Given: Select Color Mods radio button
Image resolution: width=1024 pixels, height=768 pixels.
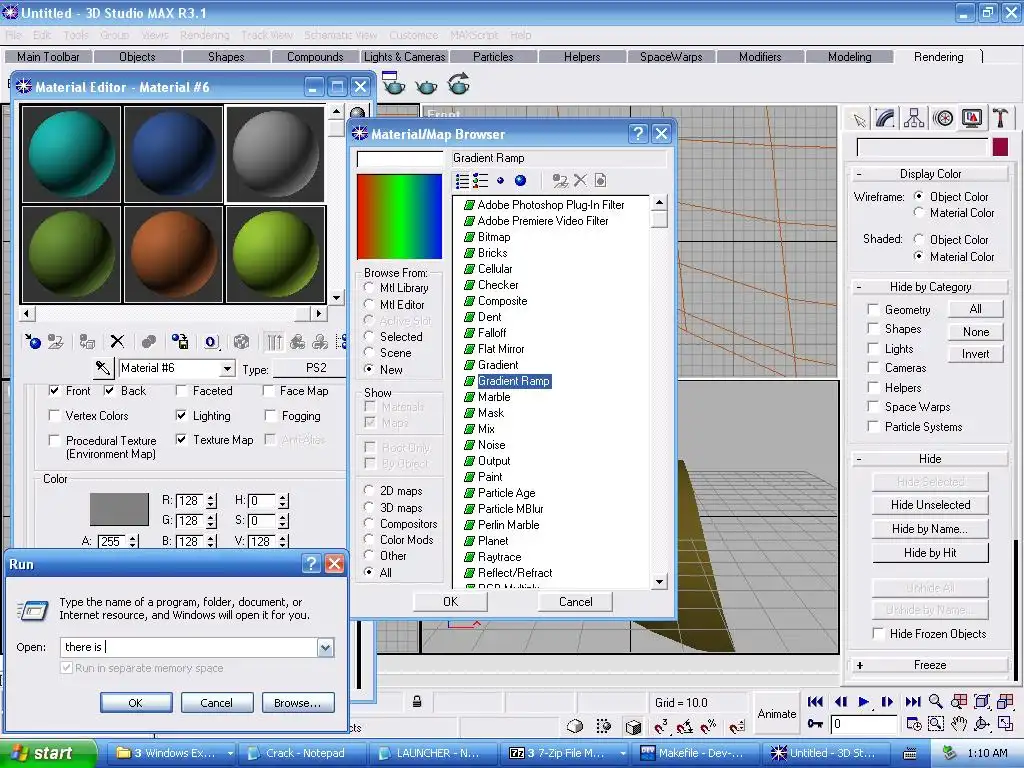Looking at the screenshot, I should coord(370,539).
